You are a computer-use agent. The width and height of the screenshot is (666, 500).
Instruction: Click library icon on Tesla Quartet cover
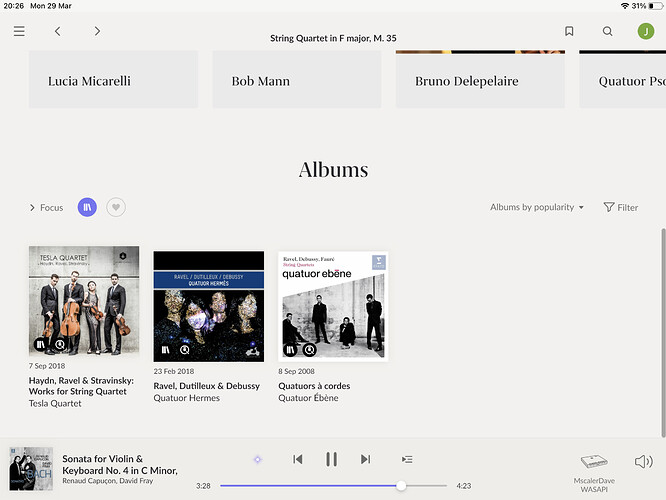(x=41, y=344)
